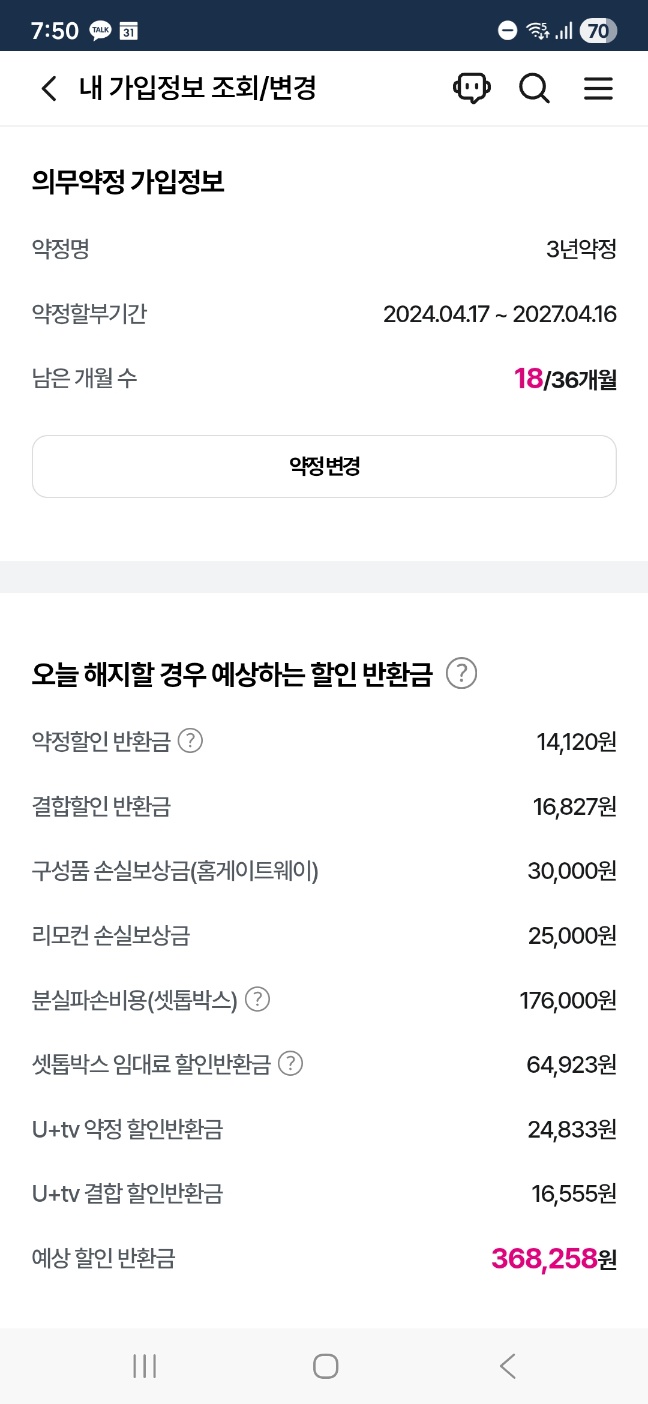Tap the back arrow in the header
Screen dimensions: 648x1404
coord(48,89)
